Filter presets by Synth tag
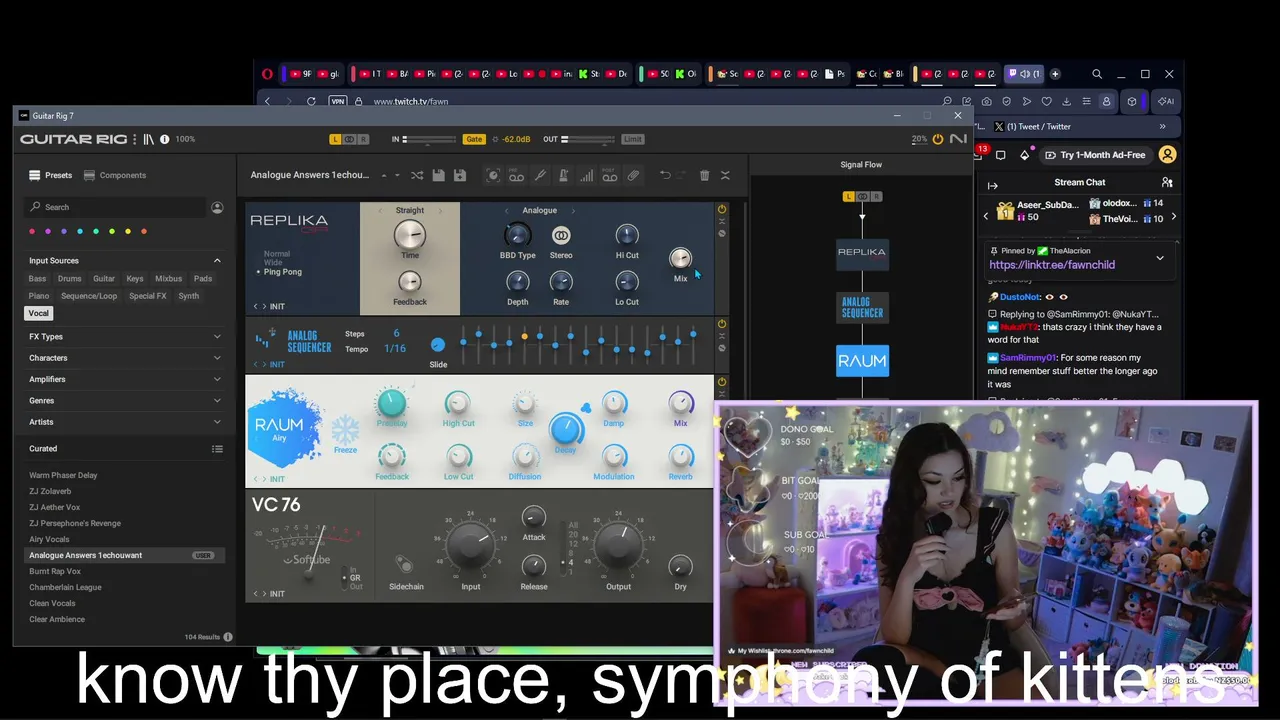The image size is (1280, 720). point(189,296)
